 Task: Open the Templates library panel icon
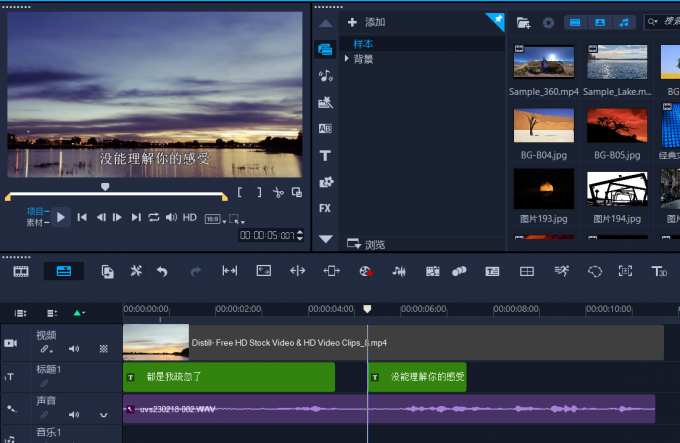click(325, 103)
